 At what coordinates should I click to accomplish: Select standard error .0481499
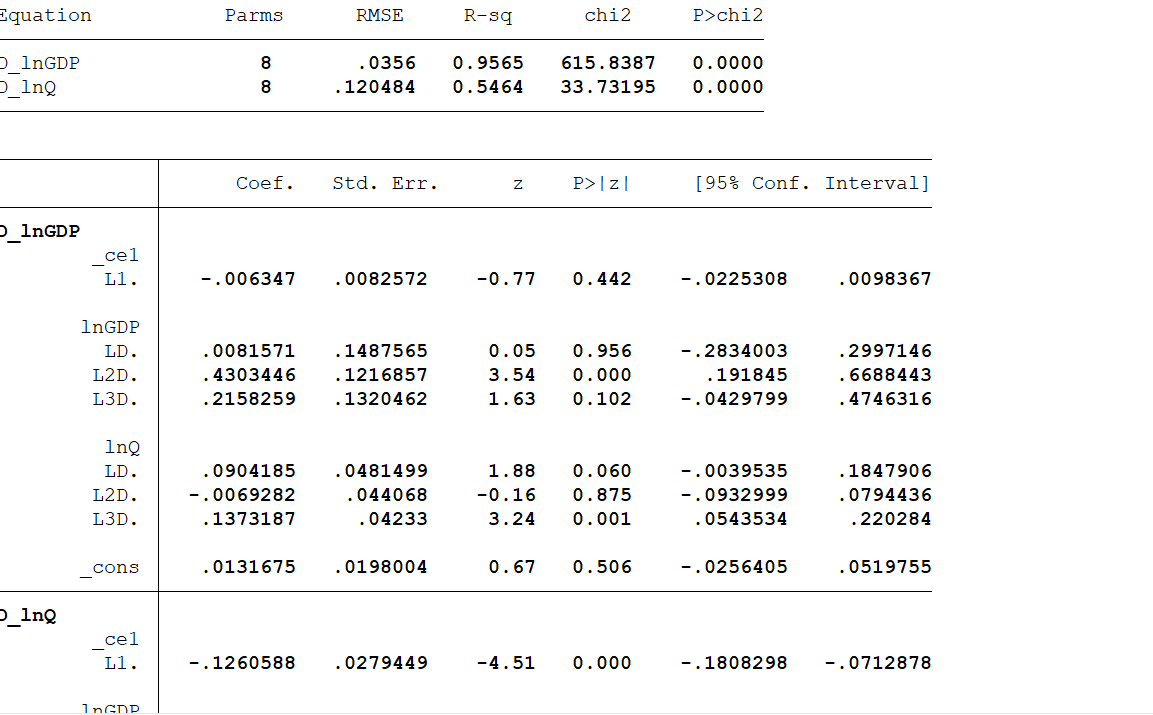[380, 471]
